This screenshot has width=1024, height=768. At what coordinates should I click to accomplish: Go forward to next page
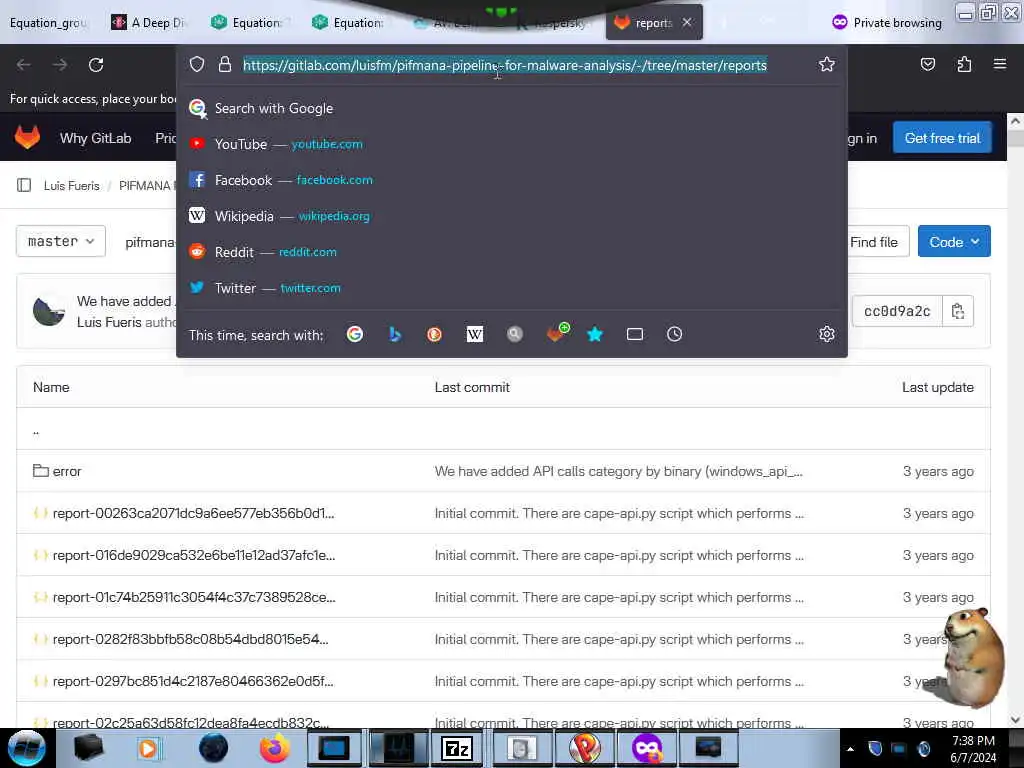59,65
